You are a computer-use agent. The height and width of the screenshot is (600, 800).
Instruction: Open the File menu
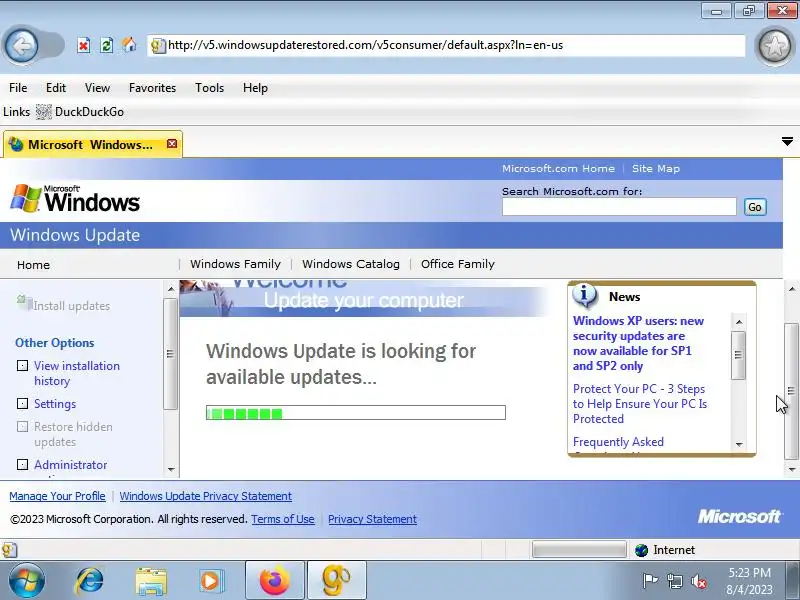(x=18, y=88)
